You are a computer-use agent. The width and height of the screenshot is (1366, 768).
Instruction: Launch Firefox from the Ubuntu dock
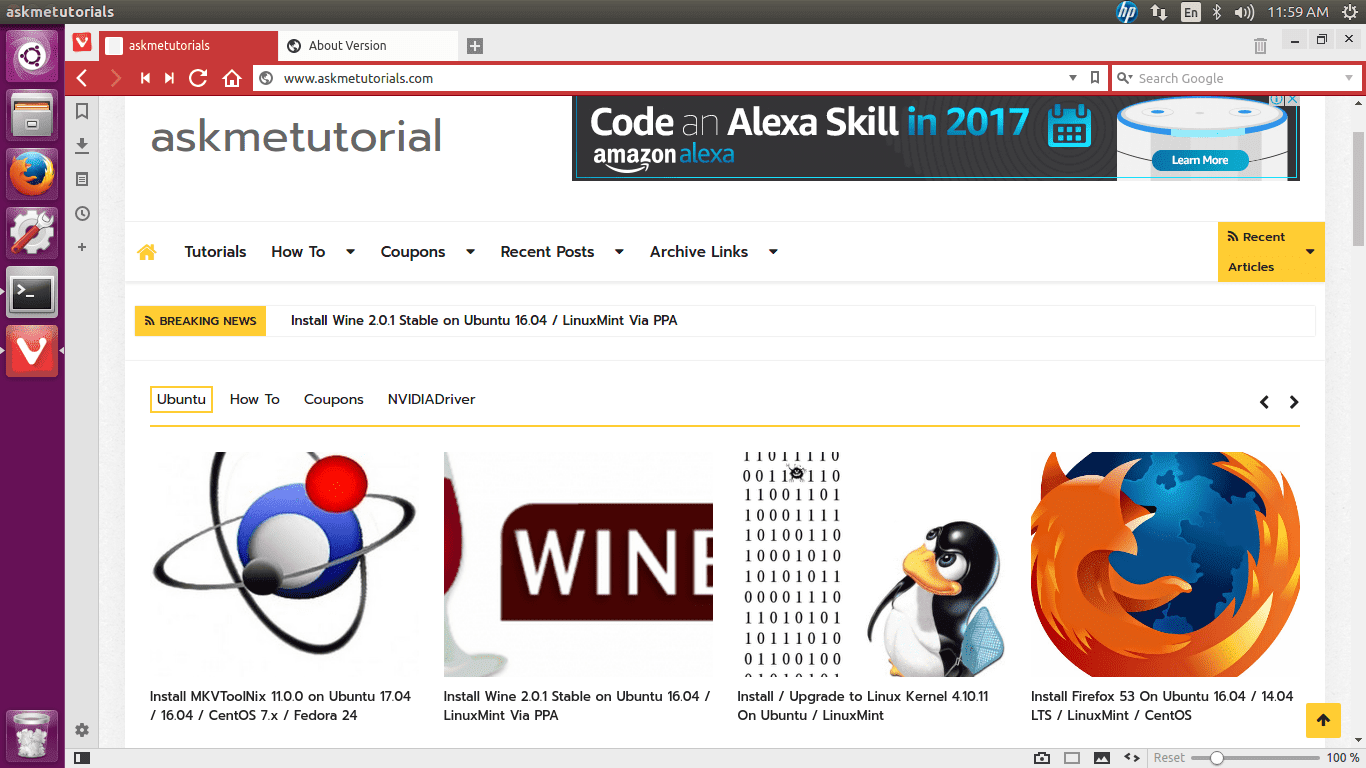(x=32, y=175)
